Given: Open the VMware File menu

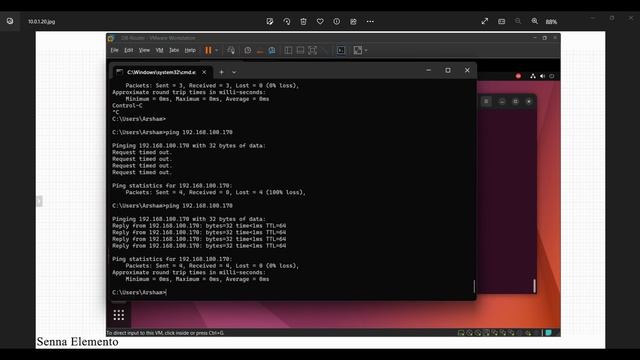Looking at the screenshot, I should (115, 50).
